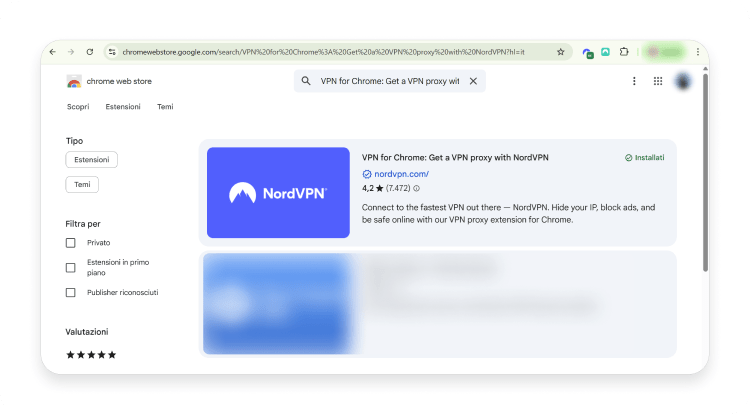Bookmark this page with the star icon
Image resolution: width=750 pixels, height=415 pixels.
(x=561, y=52)
